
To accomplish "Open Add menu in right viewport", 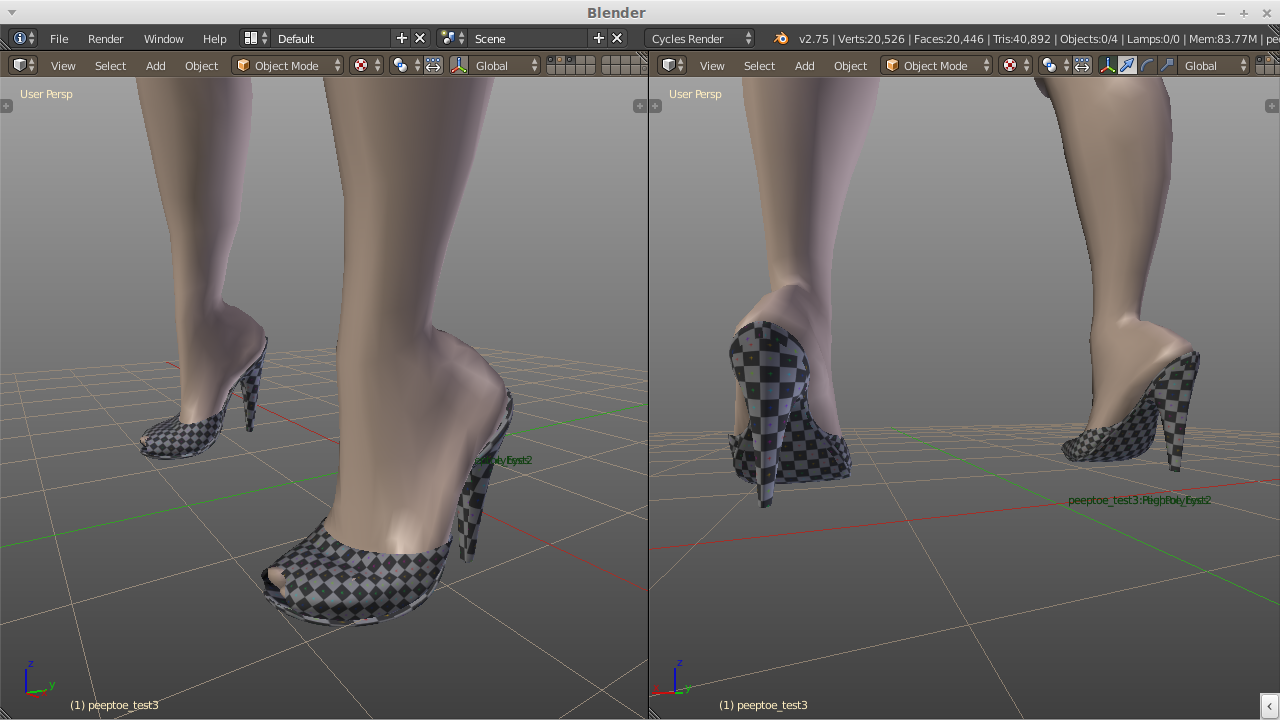I will pyautogui.click(x=804, y=65).
